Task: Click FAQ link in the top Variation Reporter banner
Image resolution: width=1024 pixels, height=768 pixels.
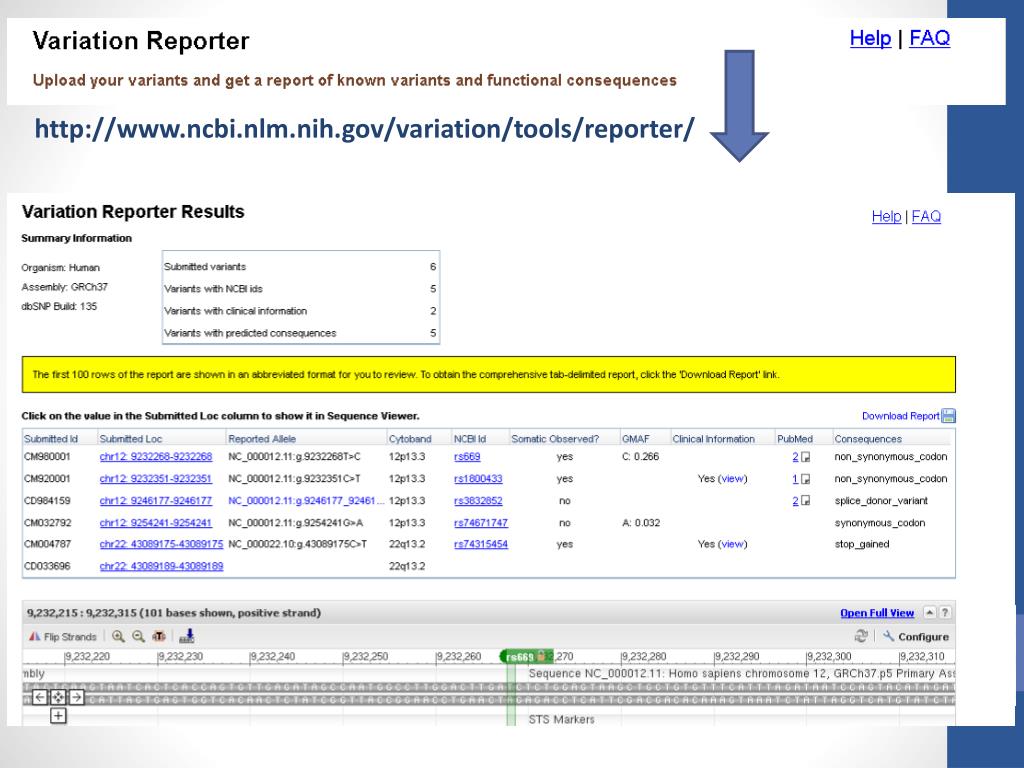Action: [x=930, y=38]
